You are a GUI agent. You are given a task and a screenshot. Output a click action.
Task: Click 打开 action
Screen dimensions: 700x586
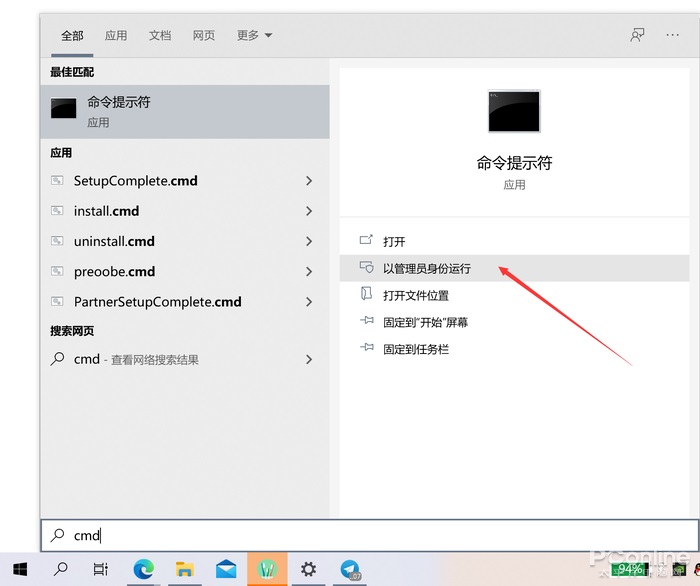tap(514, 241)
